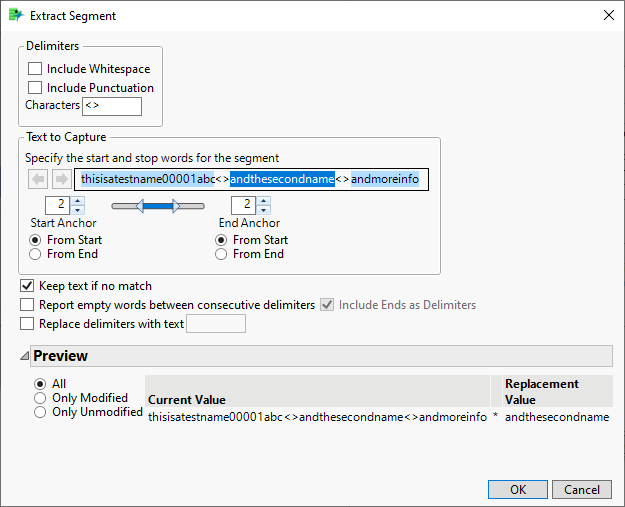Enable Replace delimiters with text option
The width and height of the screenshot is (625, 507).
tap(27, 324)
